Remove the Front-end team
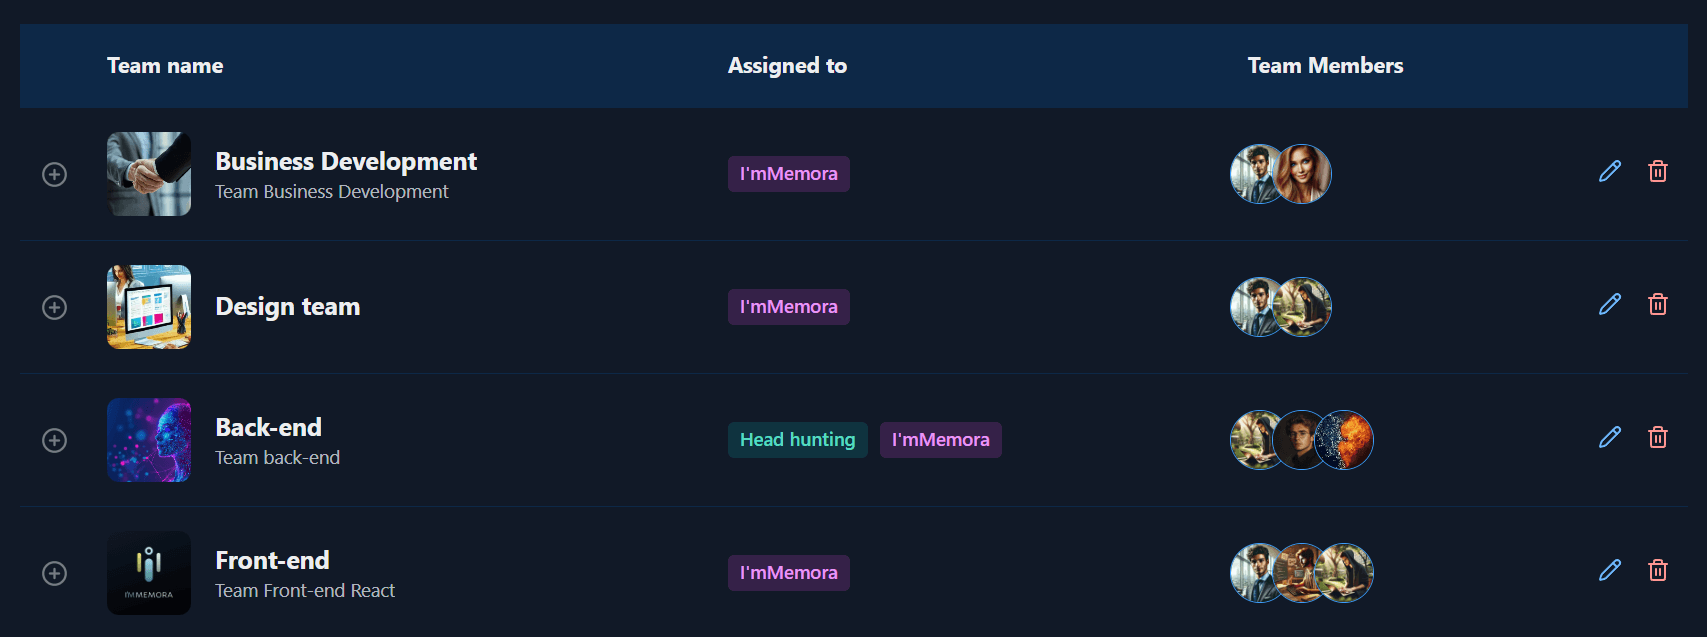Viewport: 1707px width, 637px height. (1658, 570)
